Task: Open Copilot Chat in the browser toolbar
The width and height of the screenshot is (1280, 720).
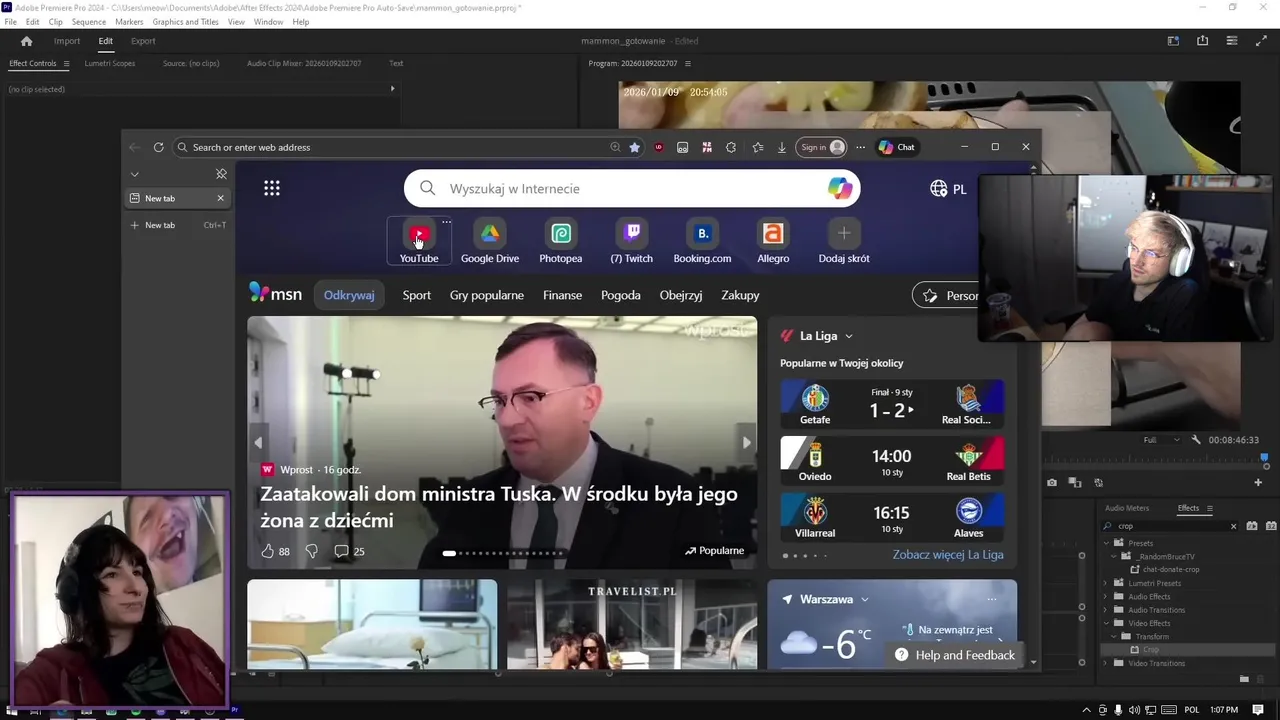Action: click(x=896, y=147)
